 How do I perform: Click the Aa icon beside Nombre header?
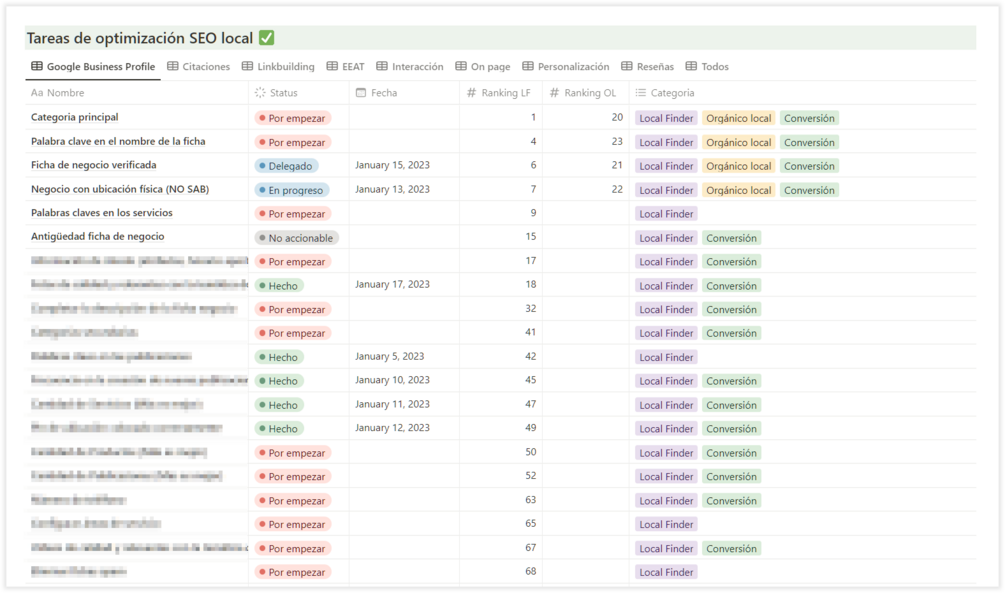tap(37, 93)
